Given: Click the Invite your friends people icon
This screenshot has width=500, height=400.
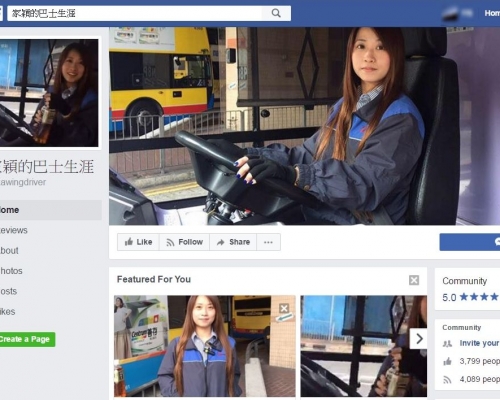Looking at the screenshot, I should coord(447,343).
